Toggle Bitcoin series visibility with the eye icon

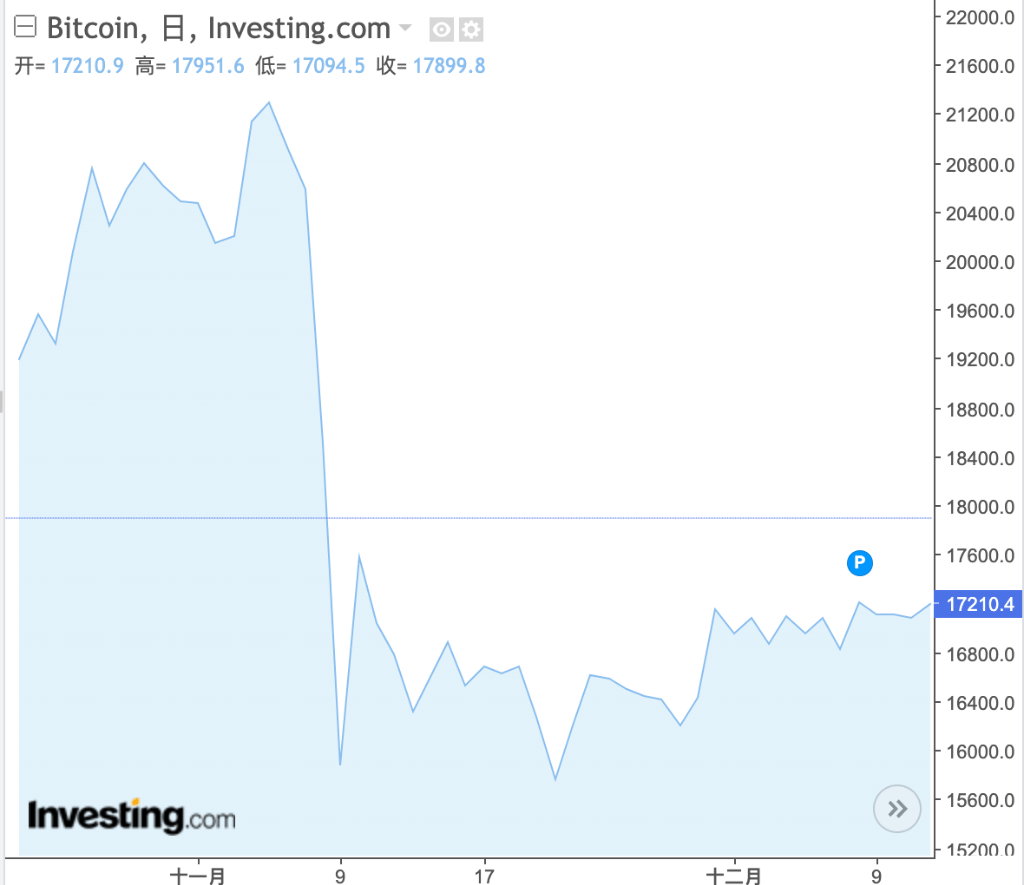click(x=441, y=29)
